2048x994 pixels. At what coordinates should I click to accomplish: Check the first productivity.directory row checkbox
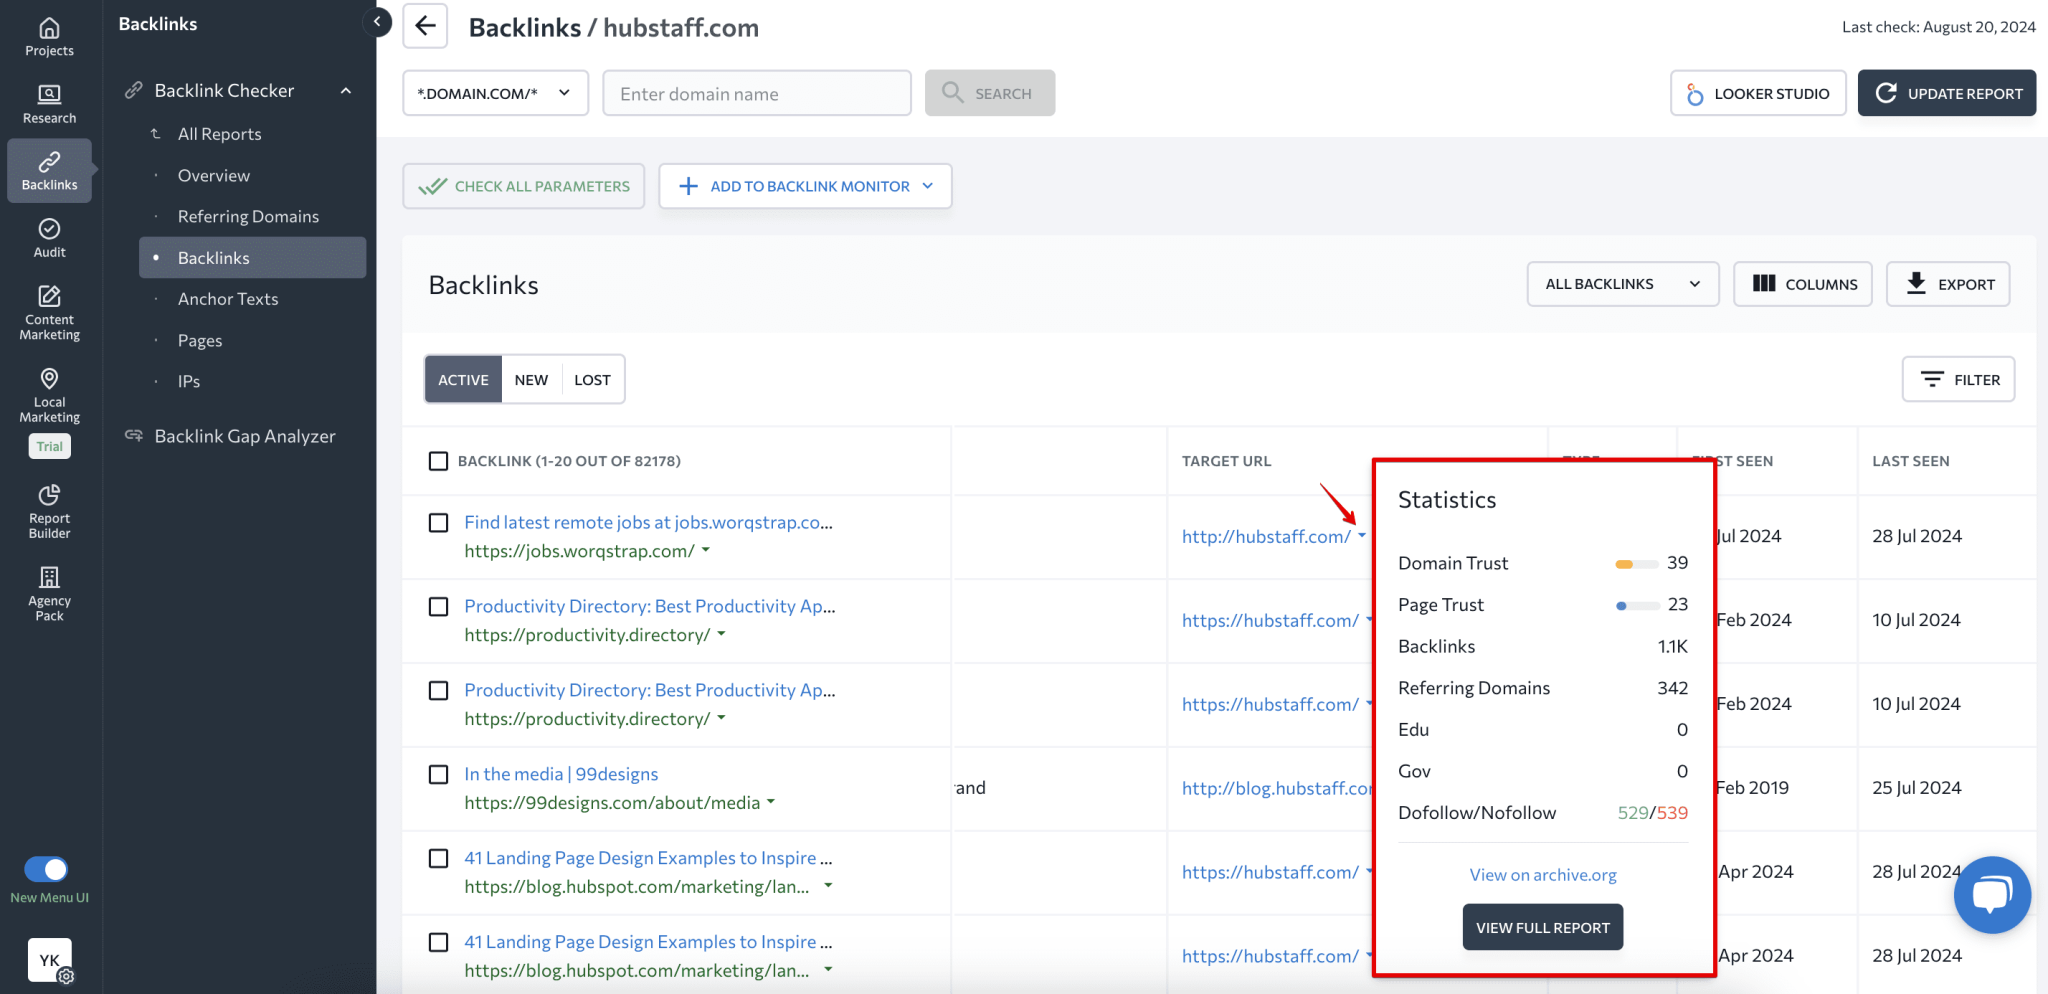coord(438,607)
